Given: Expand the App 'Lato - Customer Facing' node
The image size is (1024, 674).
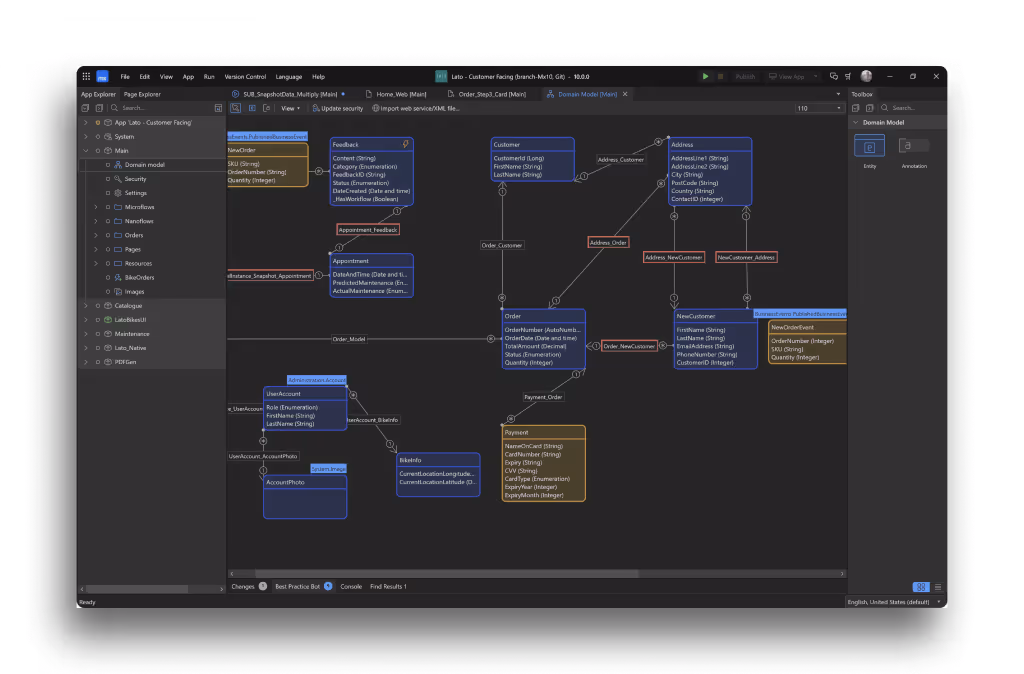Looking at the screenshot, I should 86,123.
